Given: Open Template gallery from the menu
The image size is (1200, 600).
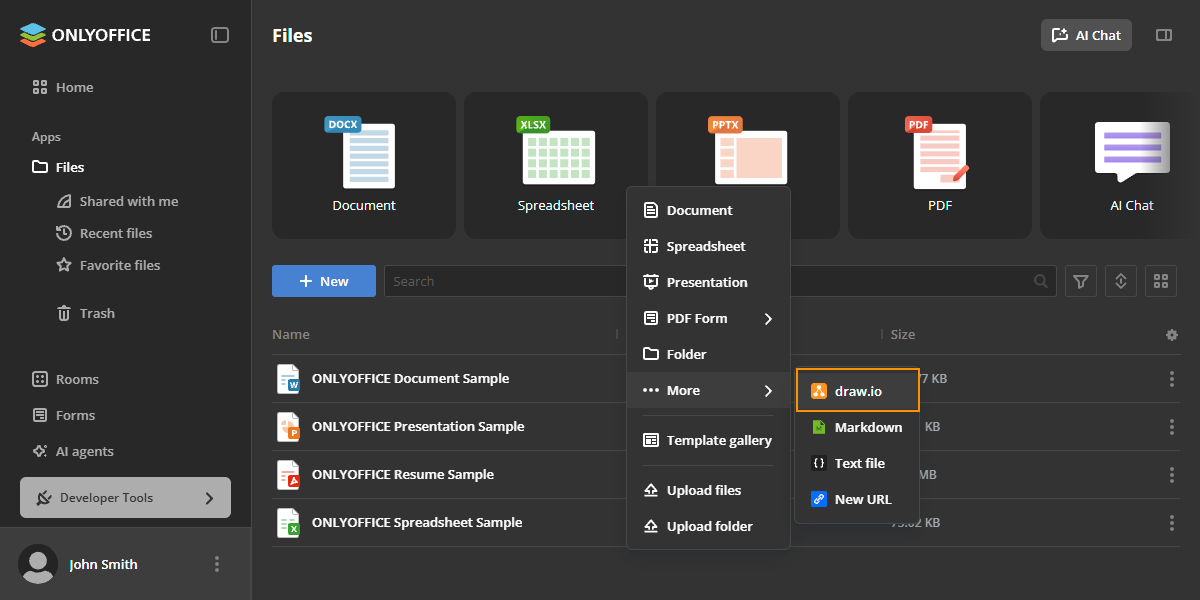Looking at the screenshot, I should [x=708, y=441].
